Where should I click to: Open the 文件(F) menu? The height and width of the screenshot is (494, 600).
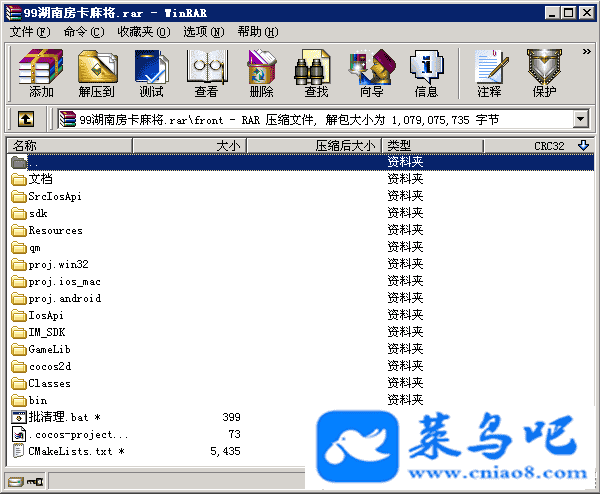[x=29, y=31]
